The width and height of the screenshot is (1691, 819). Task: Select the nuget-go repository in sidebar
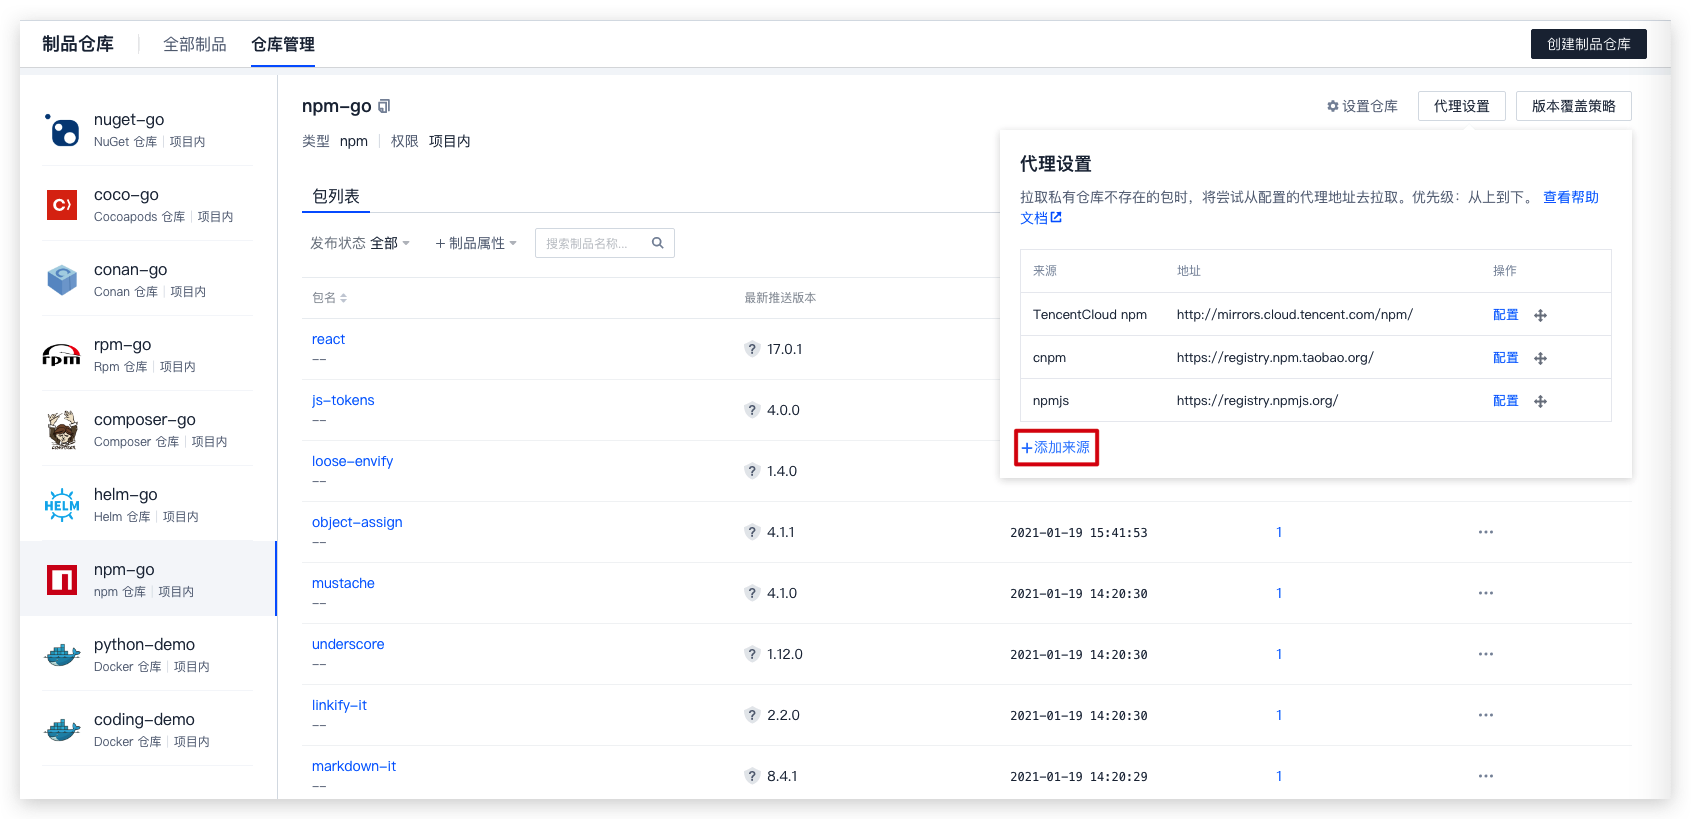click(148, 130)
